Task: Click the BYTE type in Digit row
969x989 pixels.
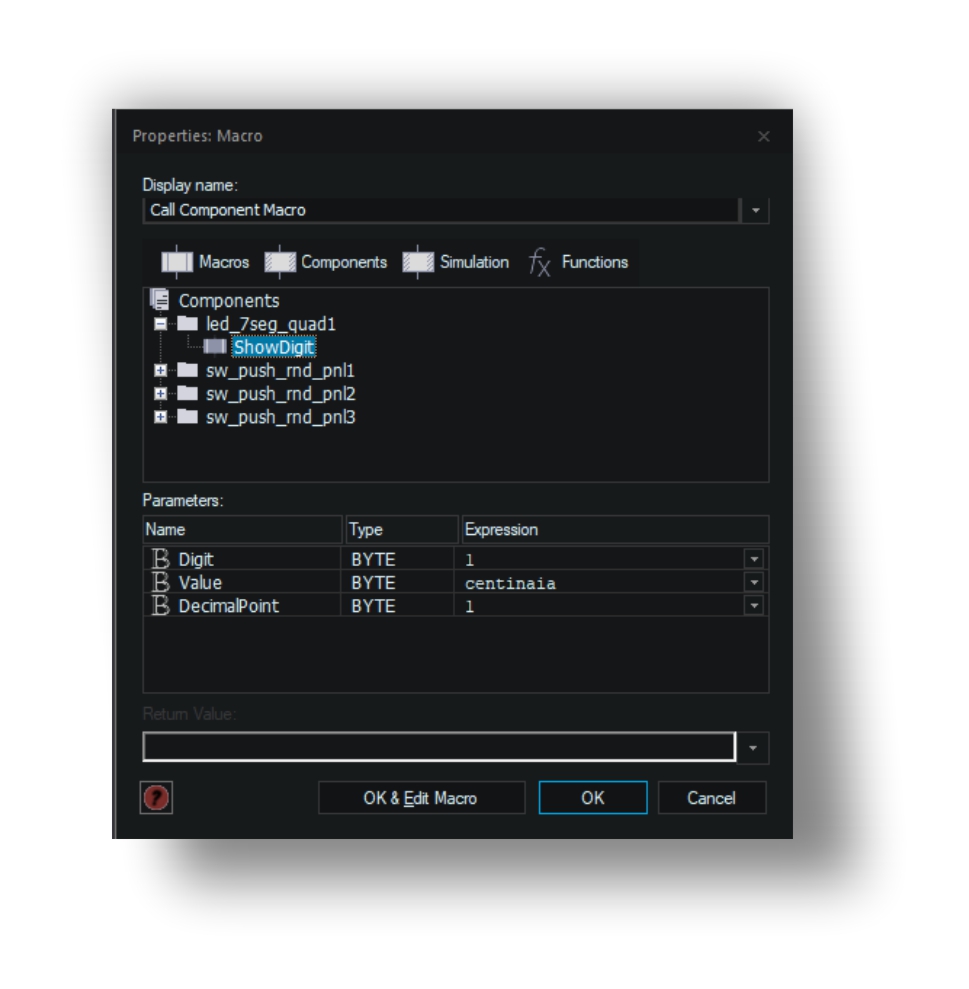Action: (x=373, y=559)
